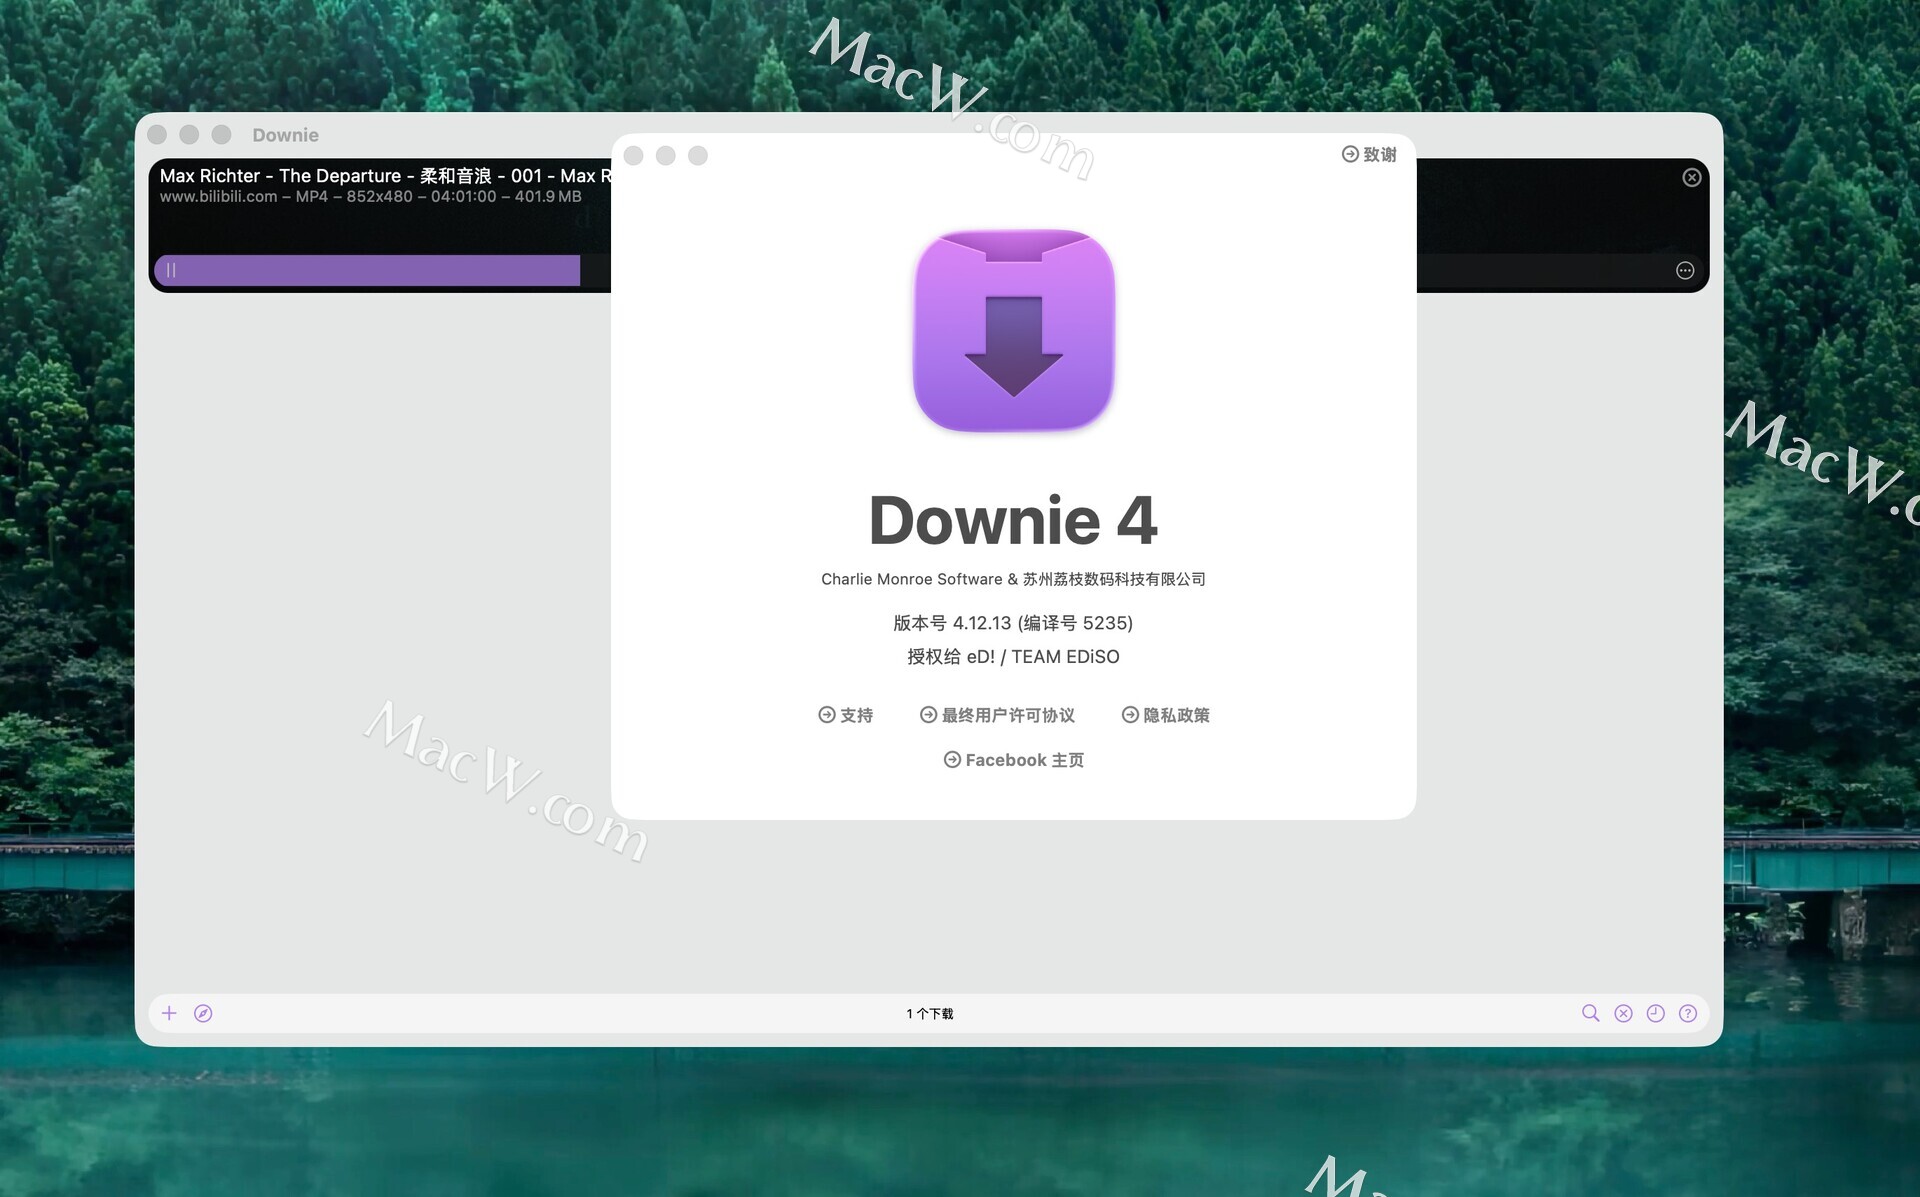Click the www.bilibili.com download details line
Image resolution: width=1920 pixels, height=1197 pixels.
point(370,197)
